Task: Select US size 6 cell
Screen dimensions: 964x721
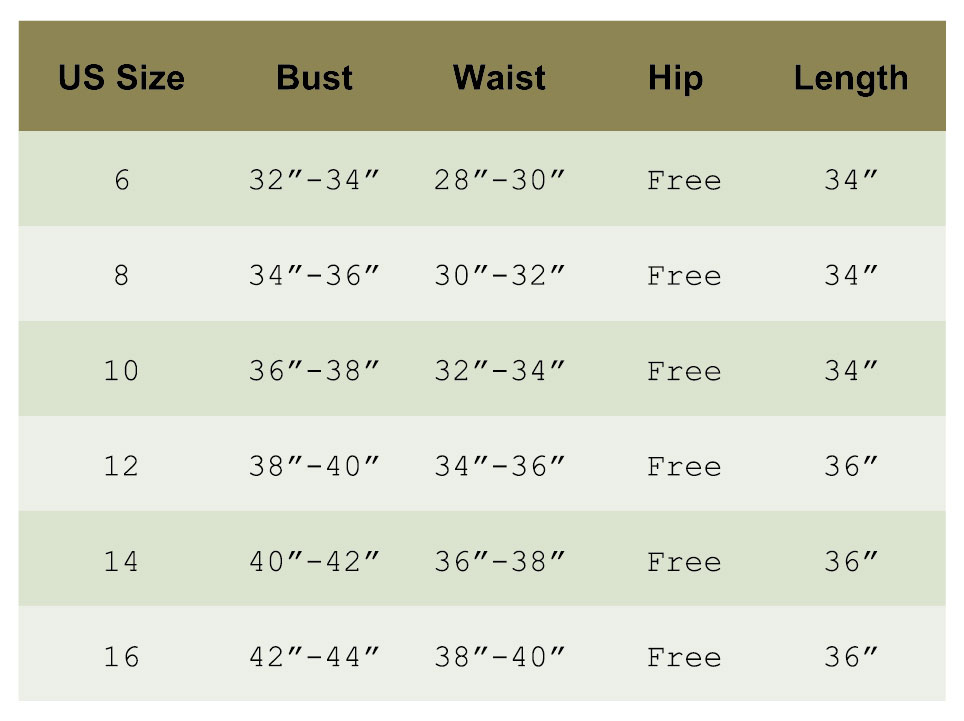Action: 121,181
